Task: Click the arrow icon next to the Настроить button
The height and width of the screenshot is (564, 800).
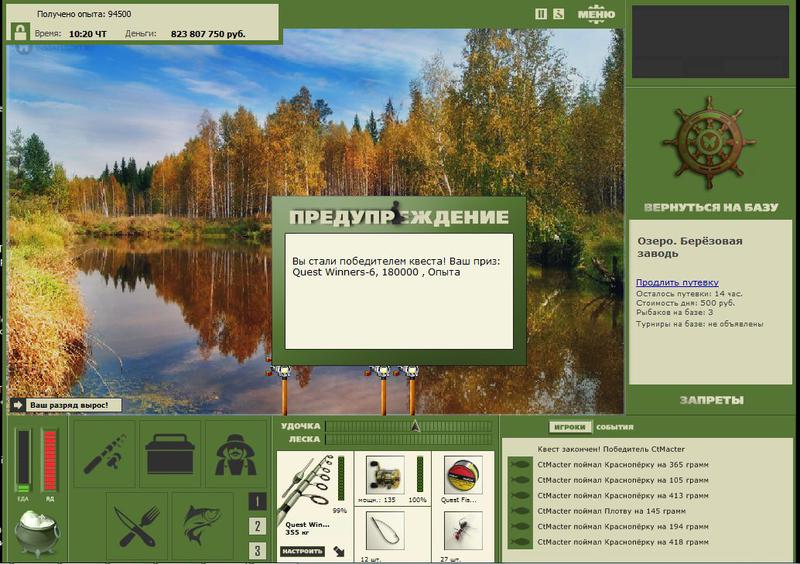Action: [x=339, y=551]
